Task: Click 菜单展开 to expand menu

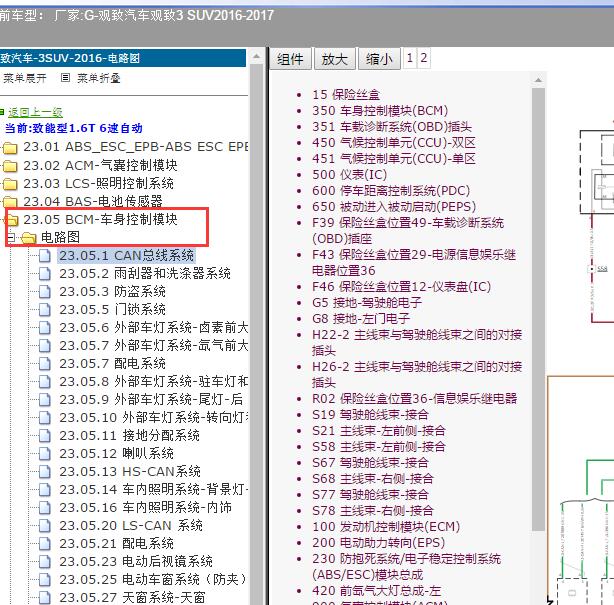Action: (x=24, y=78)
